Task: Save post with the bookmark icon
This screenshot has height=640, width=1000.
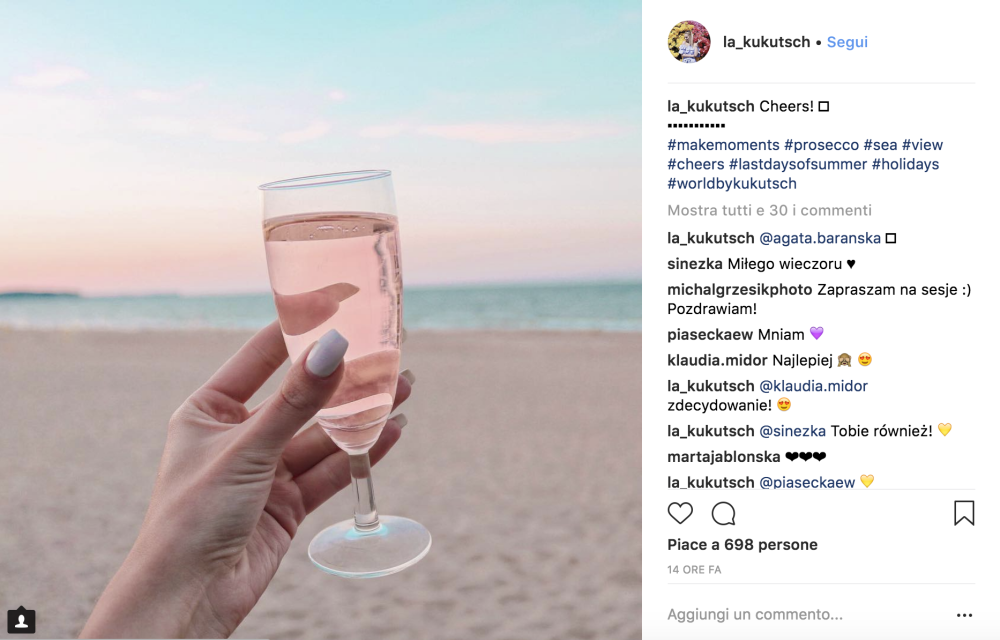Action: point(964,514)
